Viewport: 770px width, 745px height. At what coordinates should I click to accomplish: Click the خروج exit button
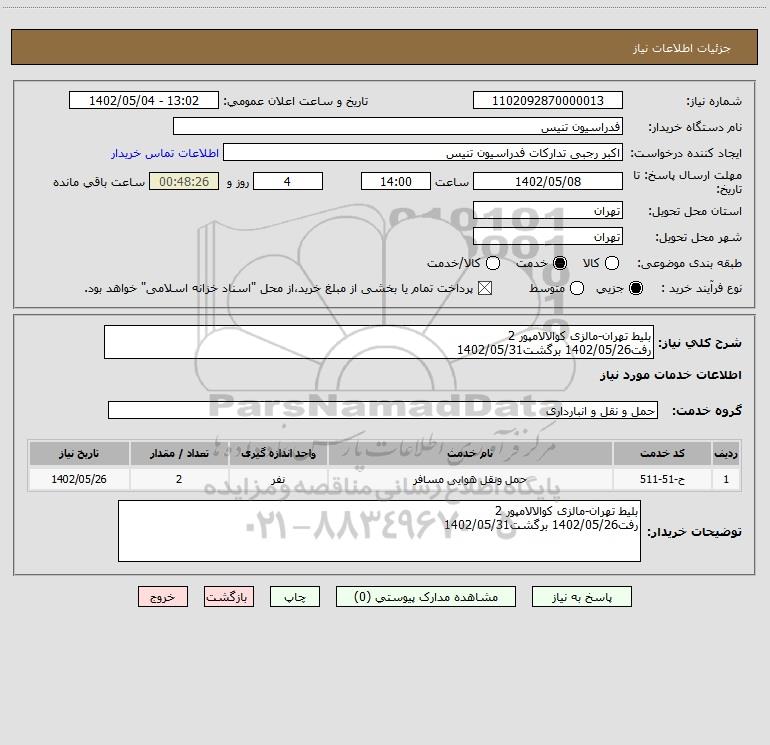click(163, 597)
